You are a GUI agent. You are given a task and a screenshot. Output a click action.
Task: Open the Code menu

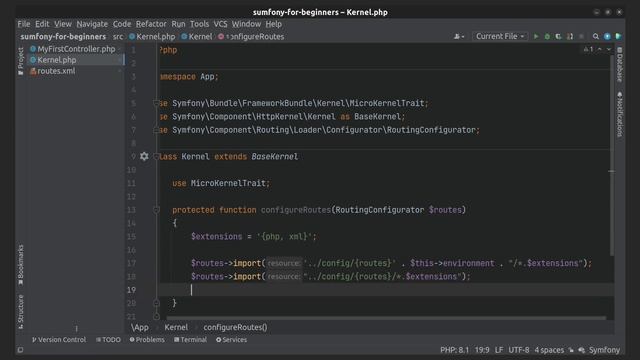(x=122, y=24)
